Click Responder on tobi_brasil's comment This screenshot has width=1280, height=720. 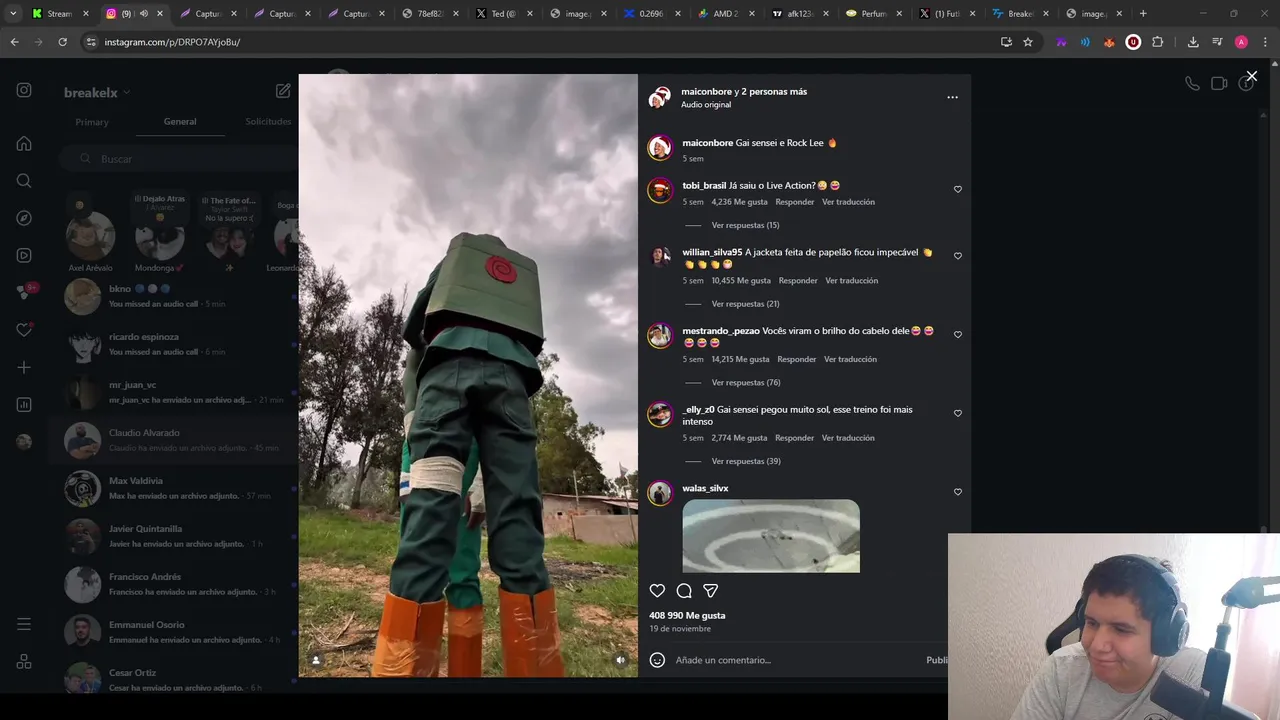point(795,202)
